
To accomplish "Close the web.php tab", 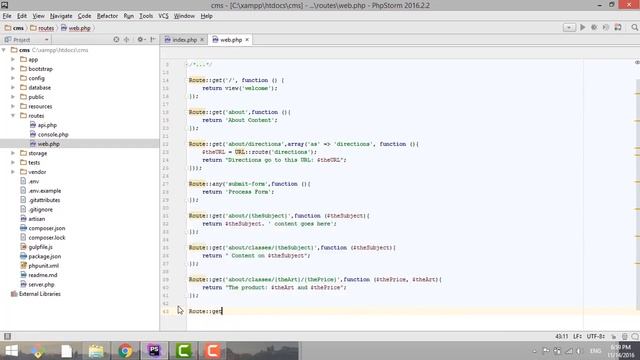I will 247,40.
